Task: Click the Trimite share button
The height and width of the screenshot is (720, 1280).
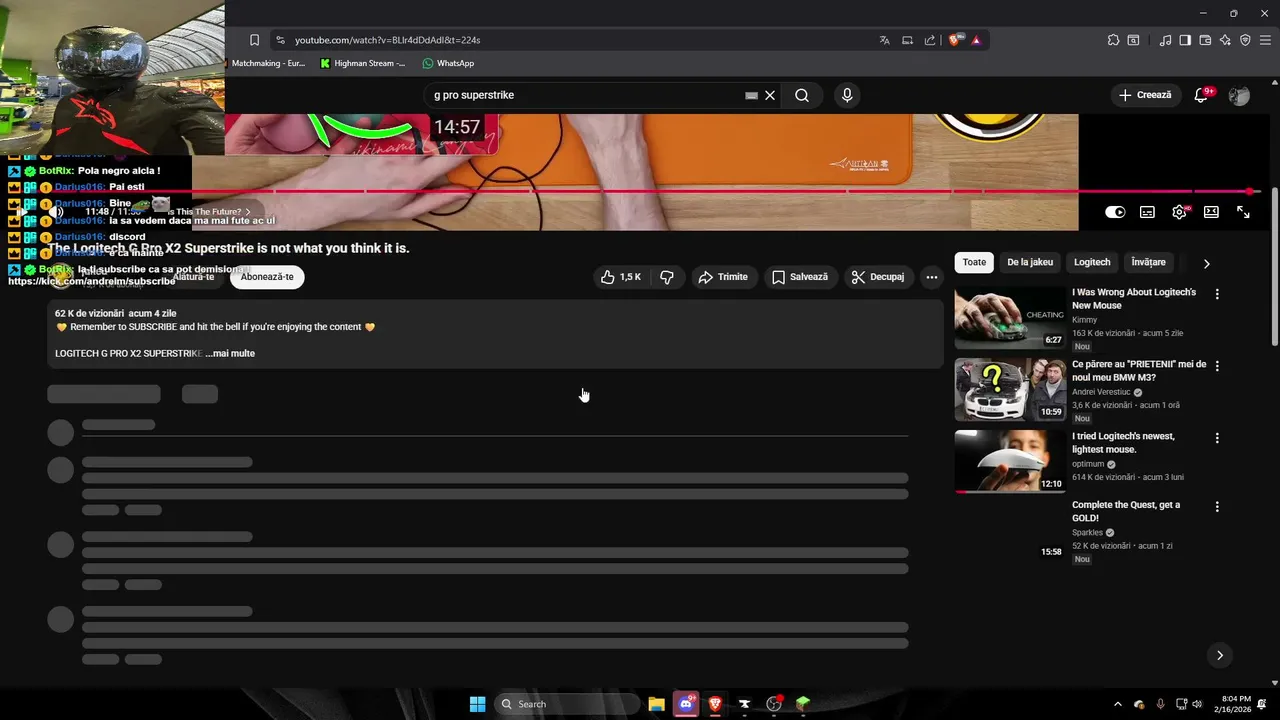Action: [x=723, y=277]
